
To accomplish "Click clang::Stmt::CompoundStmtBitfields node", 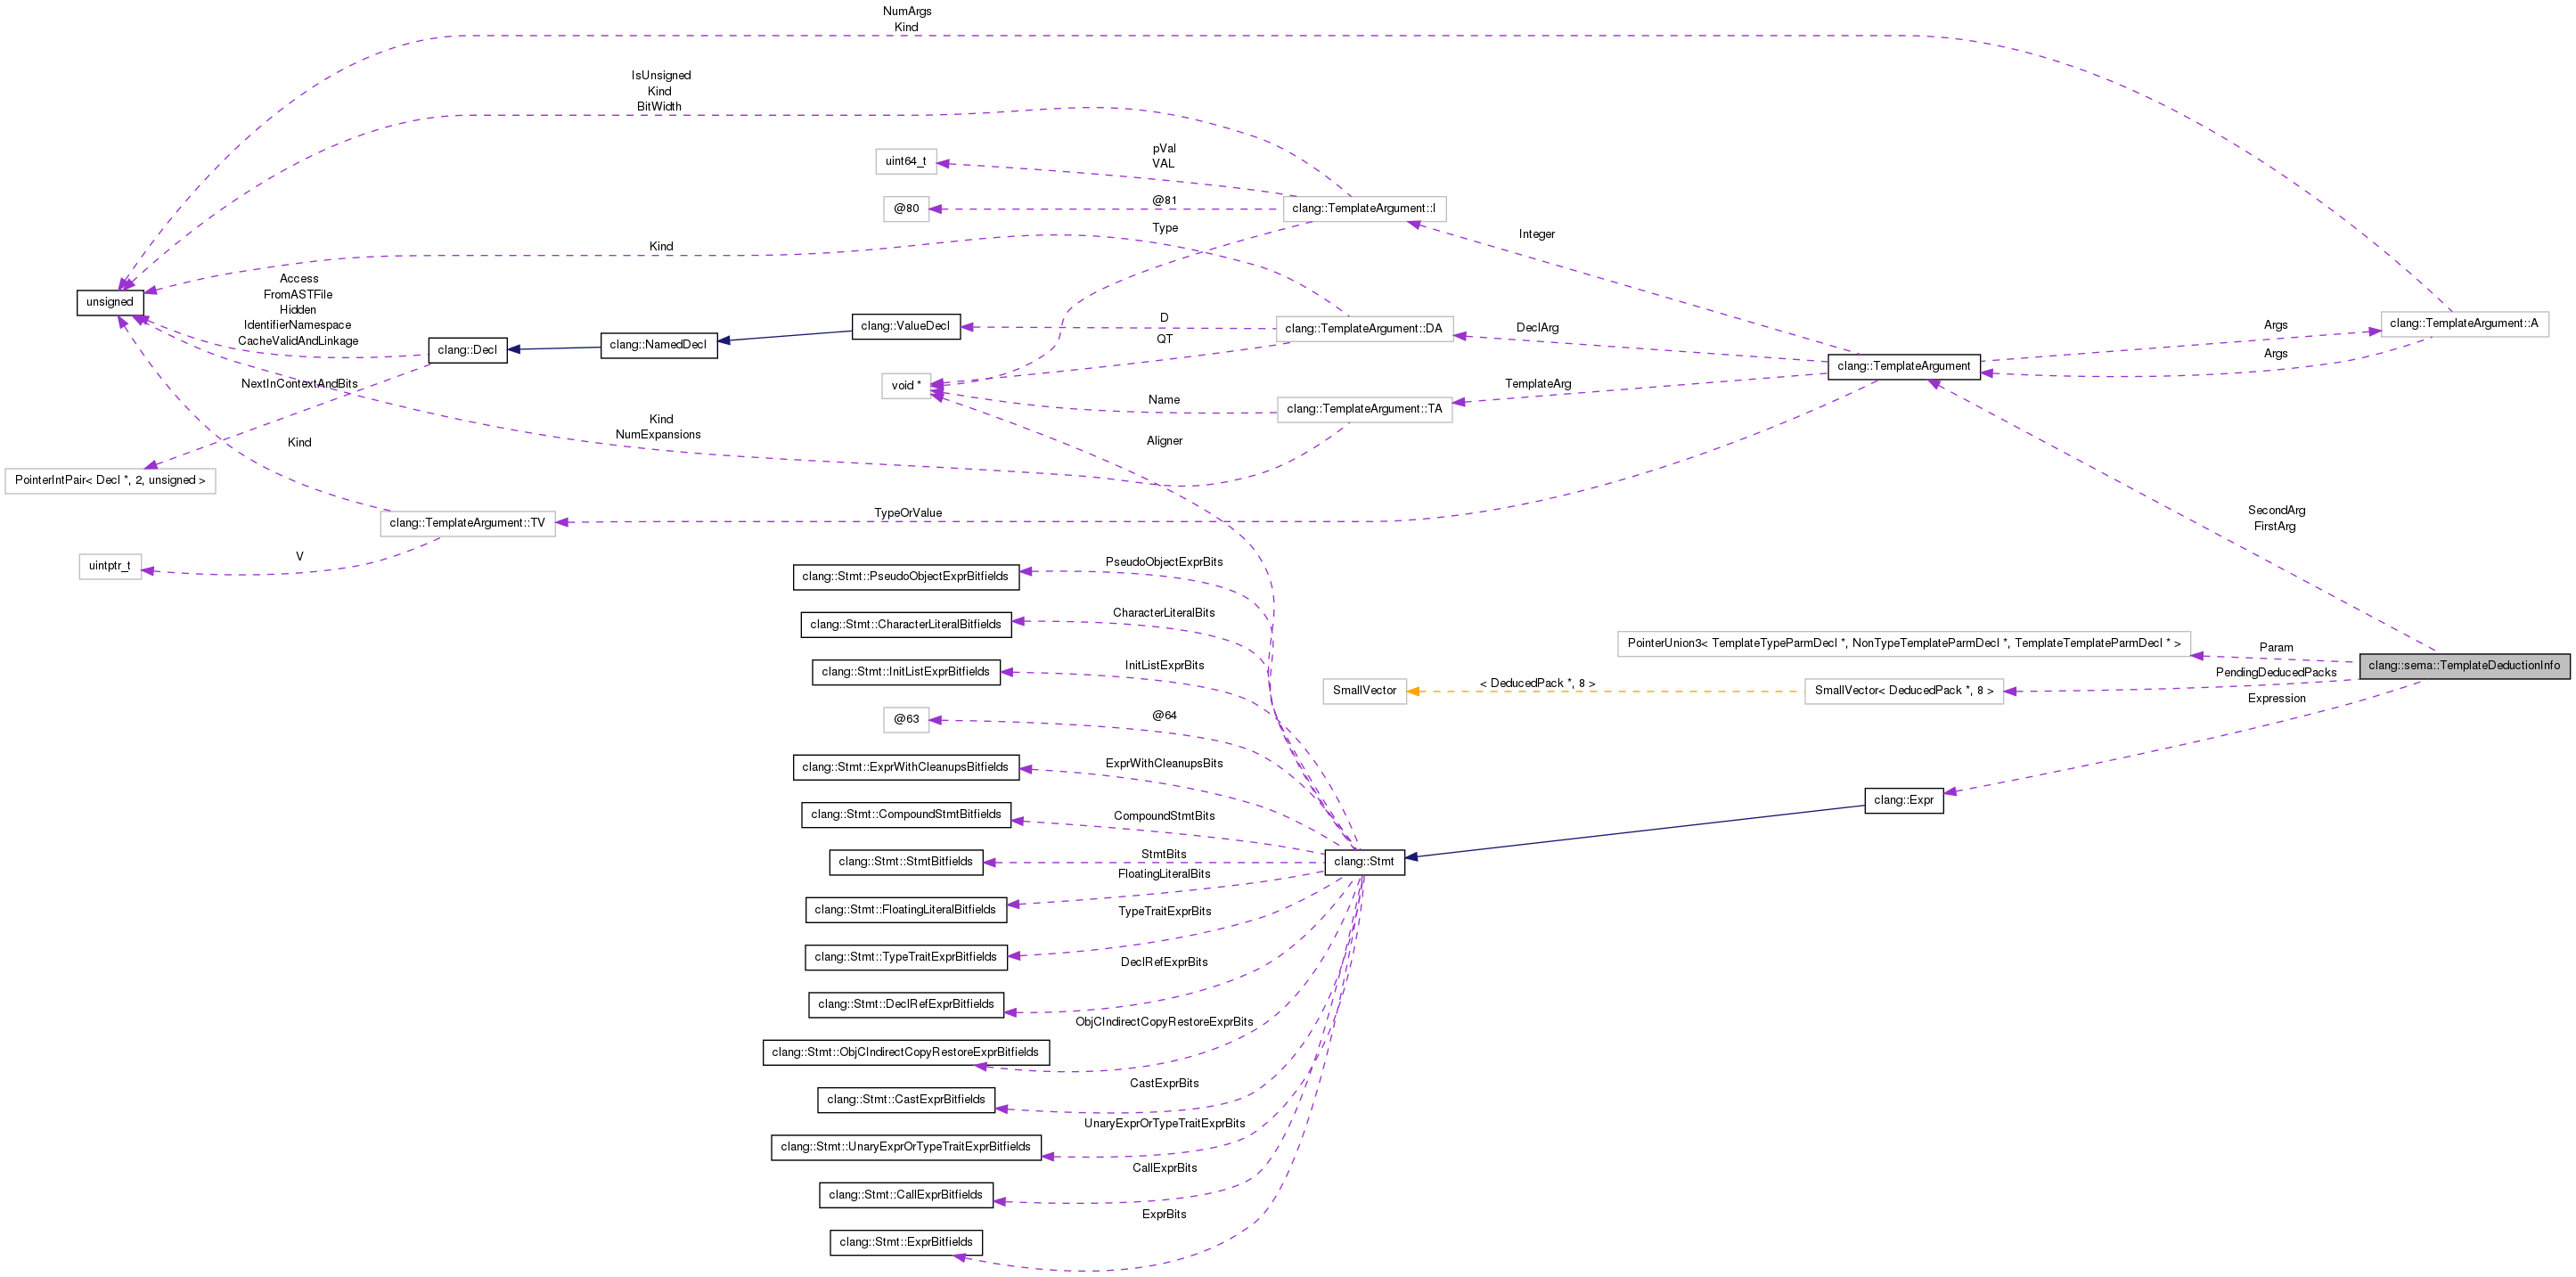I will click(905, 815).
